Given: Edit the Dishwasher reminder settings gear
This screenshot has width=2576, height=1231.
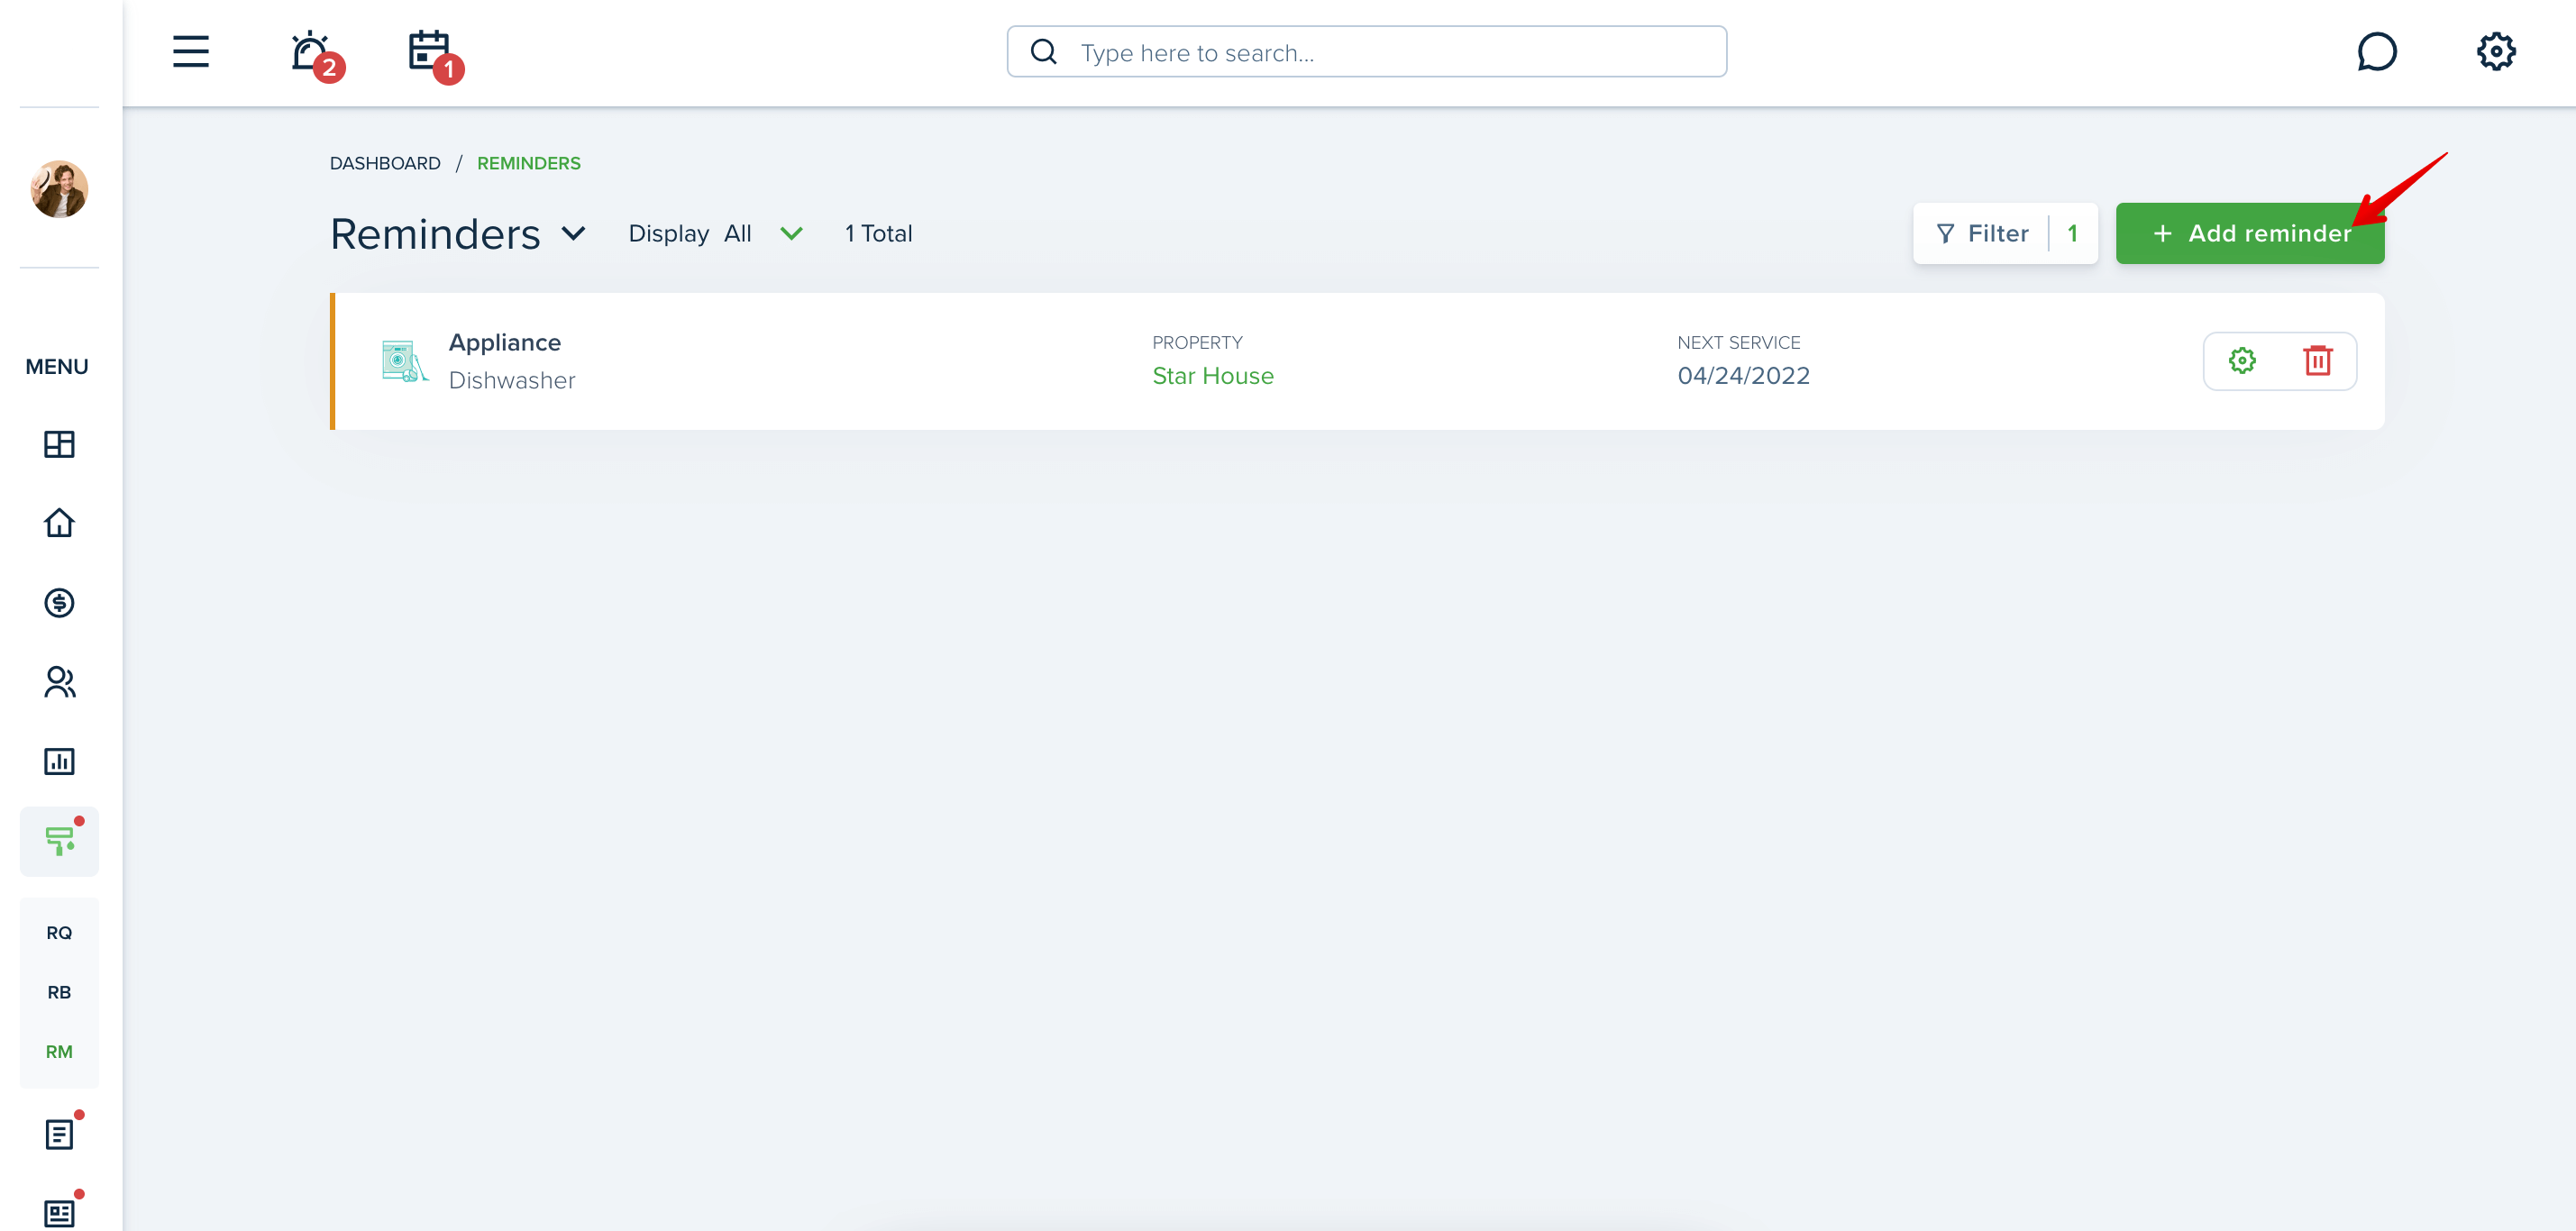Looking at the screenshot, I should [2242, 360].
